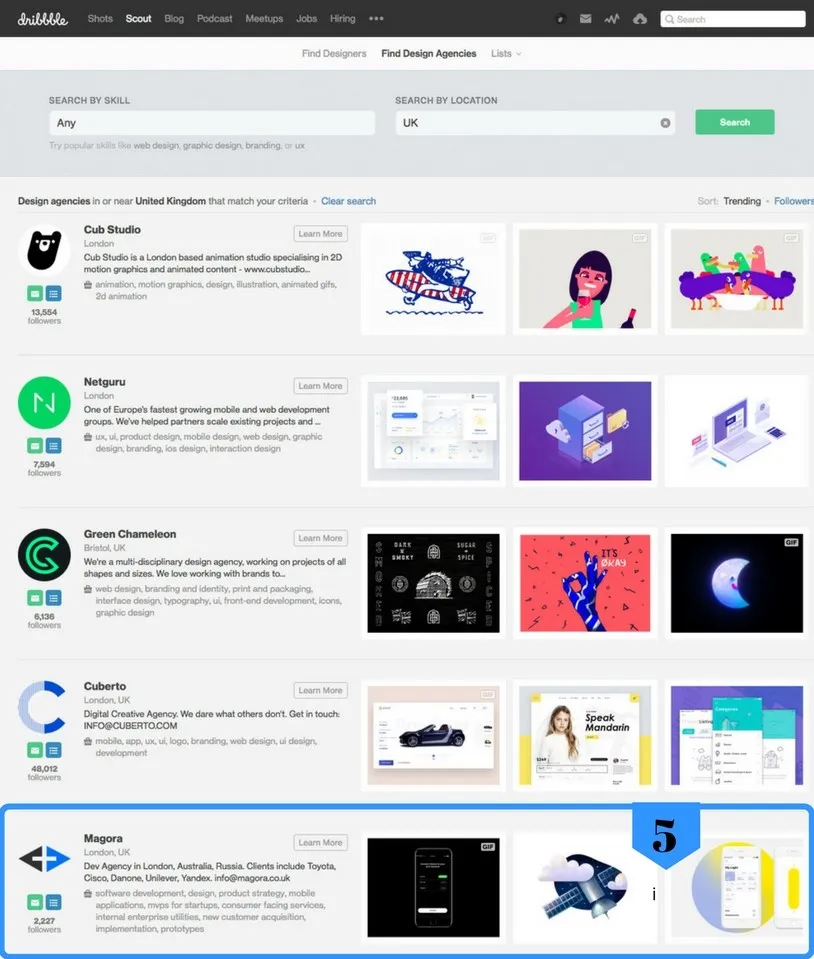Add Cub Studio to list via blue icon
The width and height of the screenshot is (814, 959).
(x=54, y=294)
